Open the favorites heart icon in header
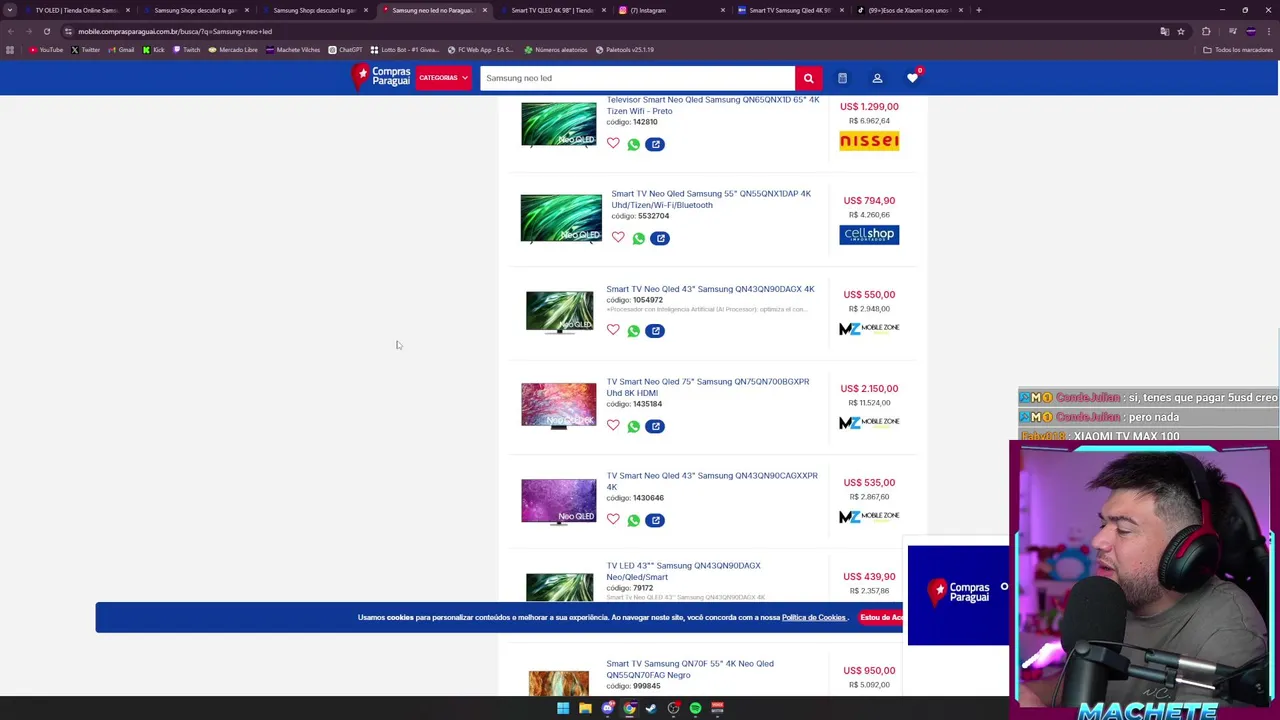Viewport: 1280px width, 720px height. click(912, 78)
